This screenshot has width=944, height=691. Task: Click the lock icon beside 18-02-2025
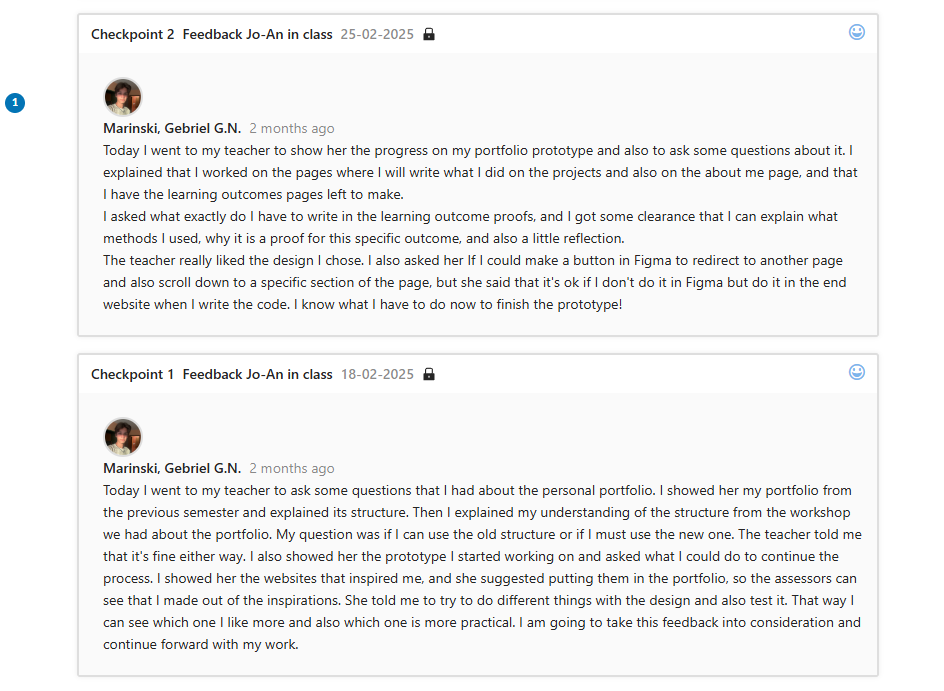click(429, 374)
